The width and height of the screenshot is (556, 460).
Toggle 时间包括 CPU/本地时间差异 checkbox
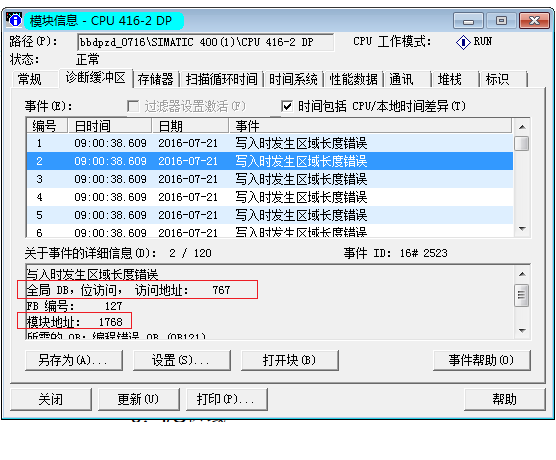[287, 106]
